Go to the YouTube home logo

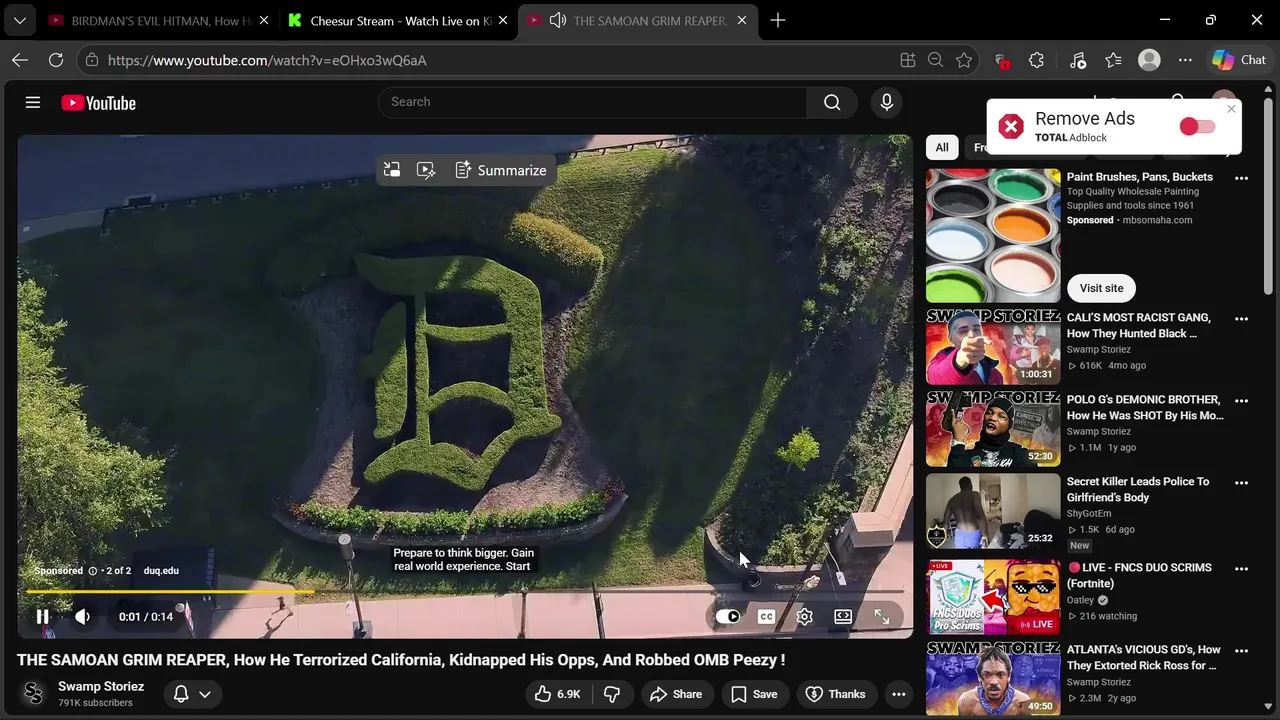tap(98, 103)
